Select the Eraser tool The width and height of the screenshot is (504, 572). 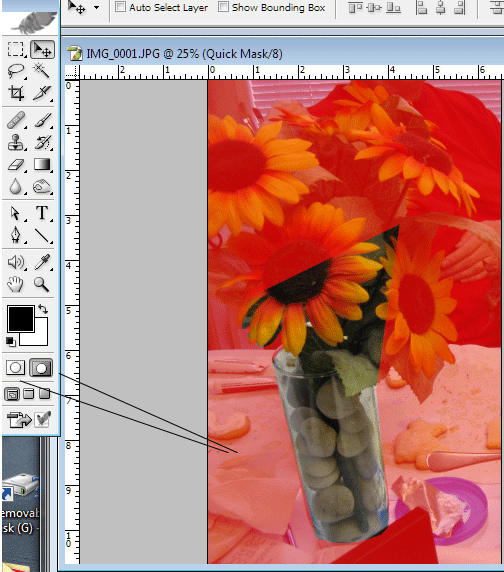[x=16, y=165]
